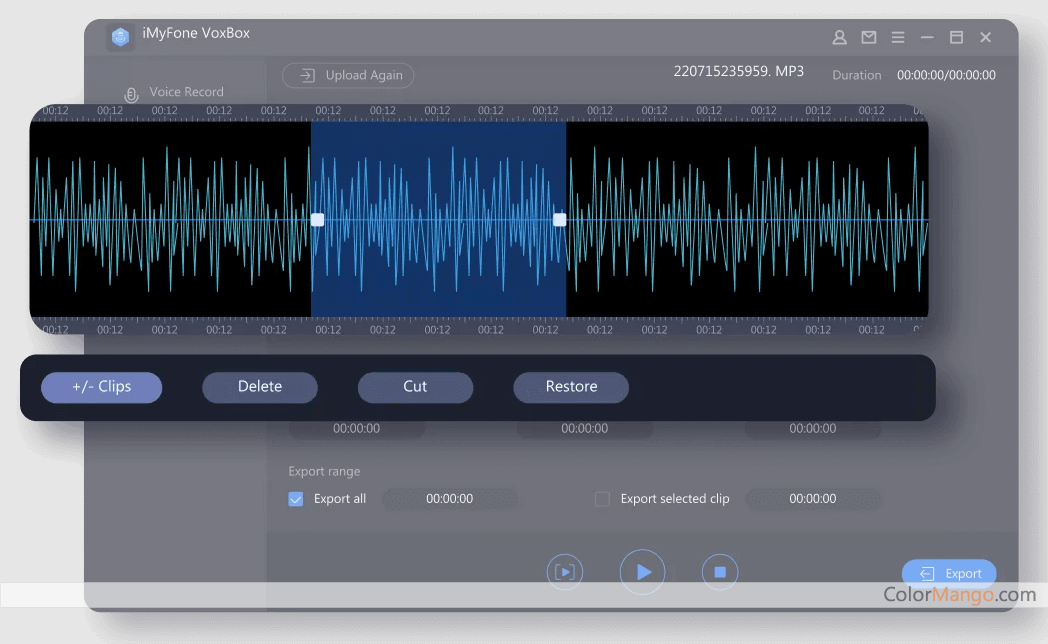
Task: Enable the Export selected clip checkbox
Action: click(602, 499)
